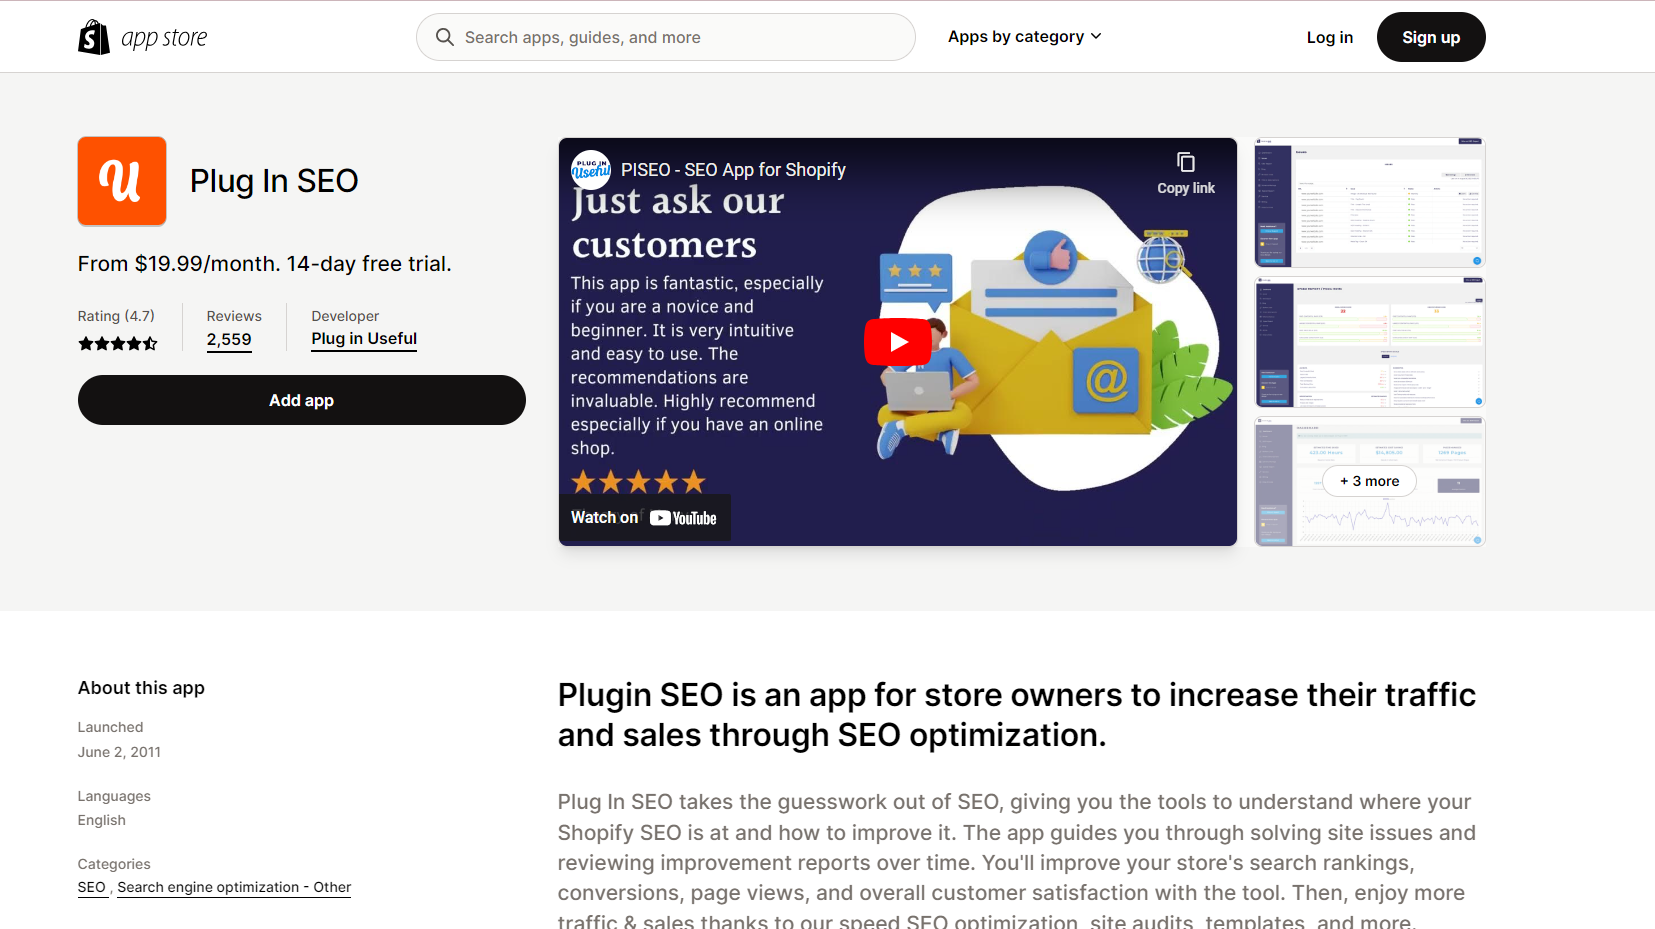Click the Shopify bag logo icon
Screen dimensions: 1655x929
(x=94, y=37)
